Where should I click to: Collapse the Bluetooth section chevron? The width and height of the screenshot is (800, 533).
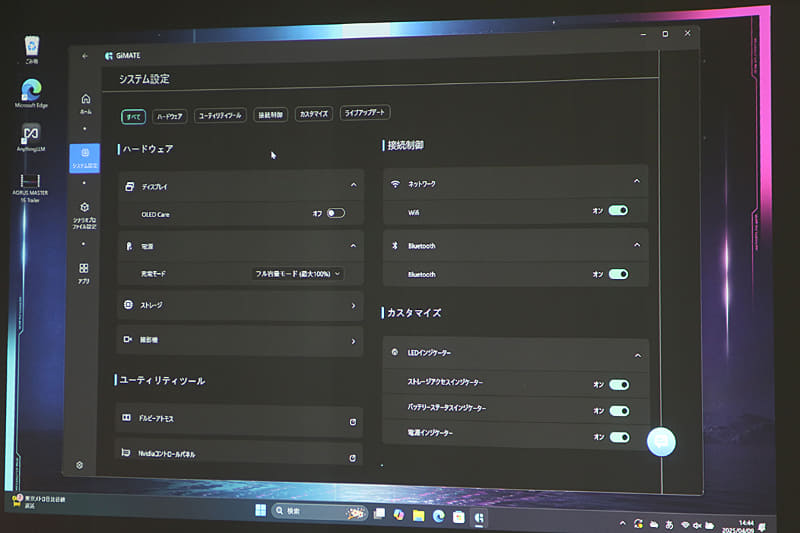pyautogui.click(x=637, y=245)
